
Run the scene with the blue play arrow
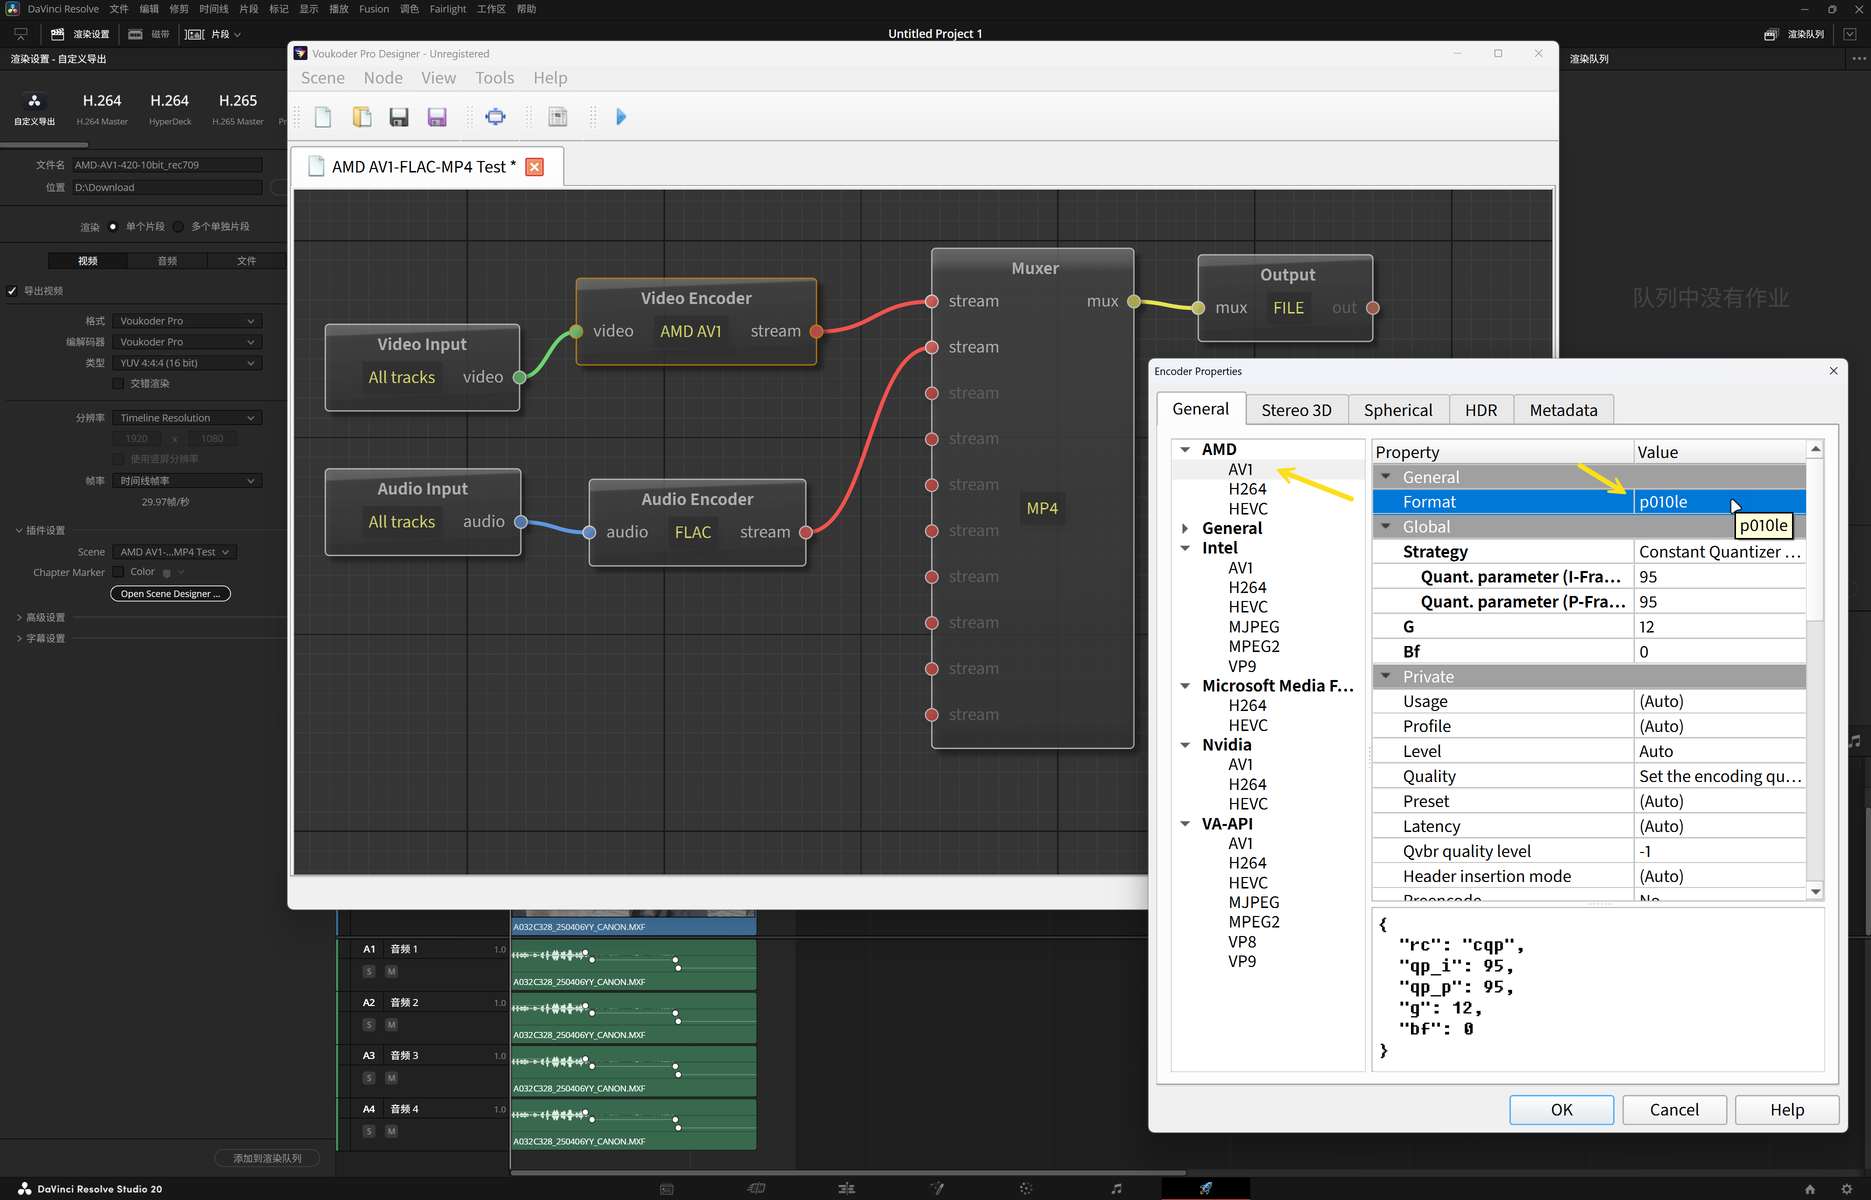tap(621, 117)
